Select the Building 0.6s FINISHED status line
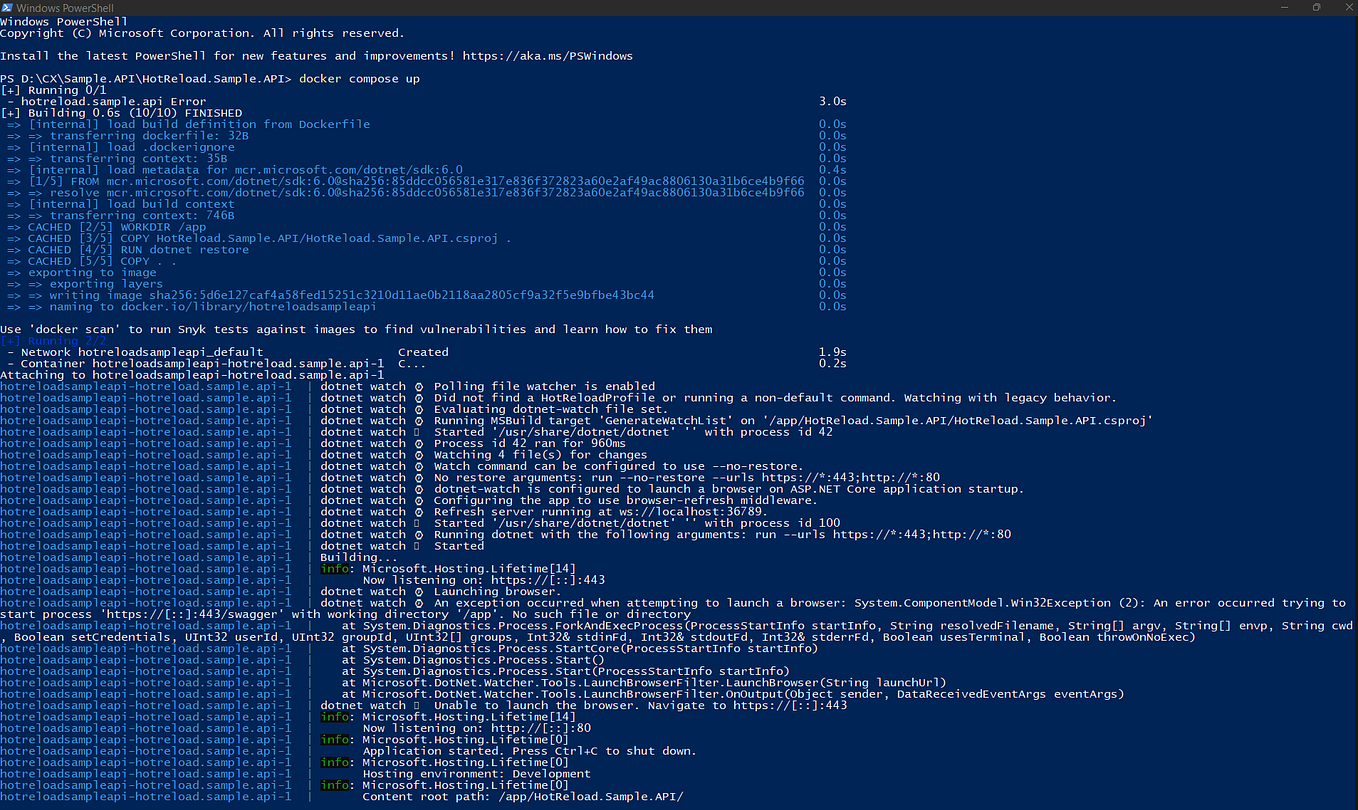This screenshot has width=1358, height=810. 120,112
